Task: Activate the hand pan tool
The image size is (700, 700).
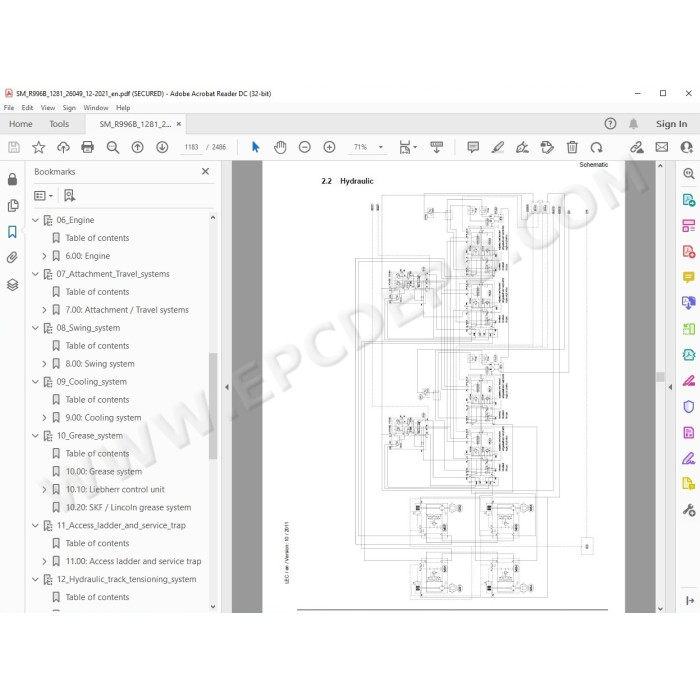Action: [280, 147]
